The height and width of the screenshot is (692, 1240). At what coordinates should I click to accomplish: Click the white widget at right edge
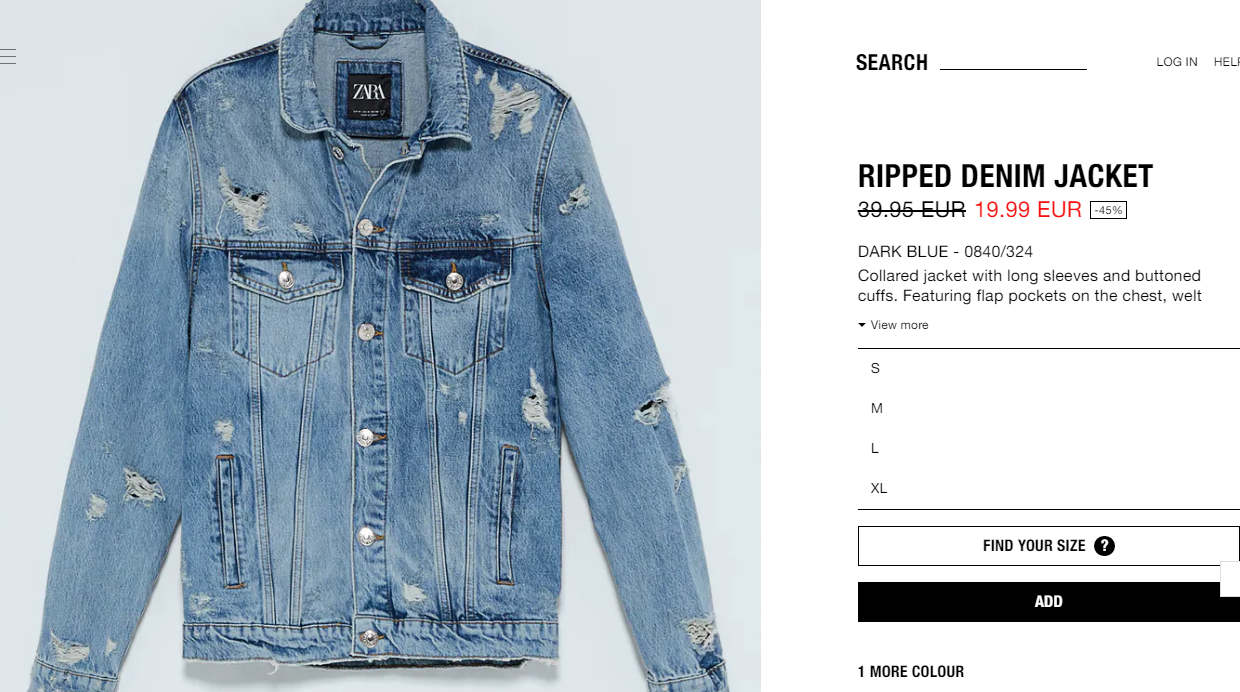[1230, 579]
